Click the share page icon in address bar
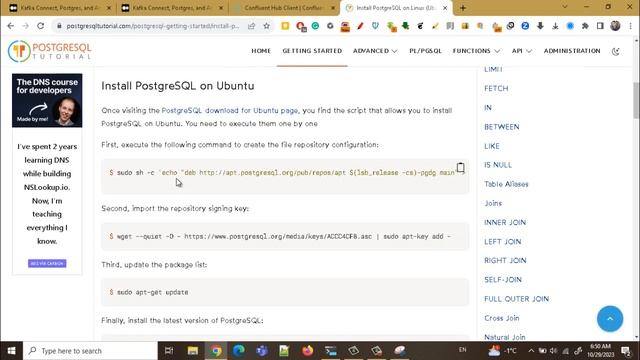This screenshot has height=360, width=640. (251, 26)
